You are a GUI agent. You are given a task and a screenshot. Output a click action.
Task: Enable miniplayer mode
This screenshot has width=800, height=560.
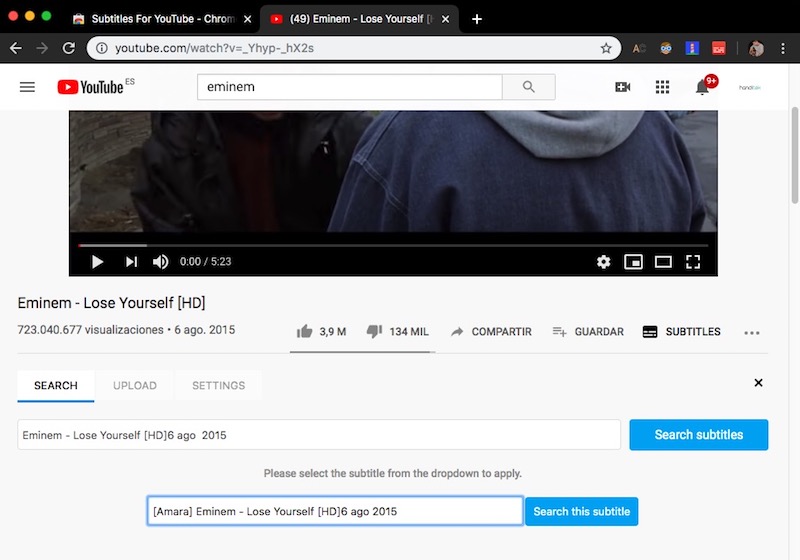point(633,262)
